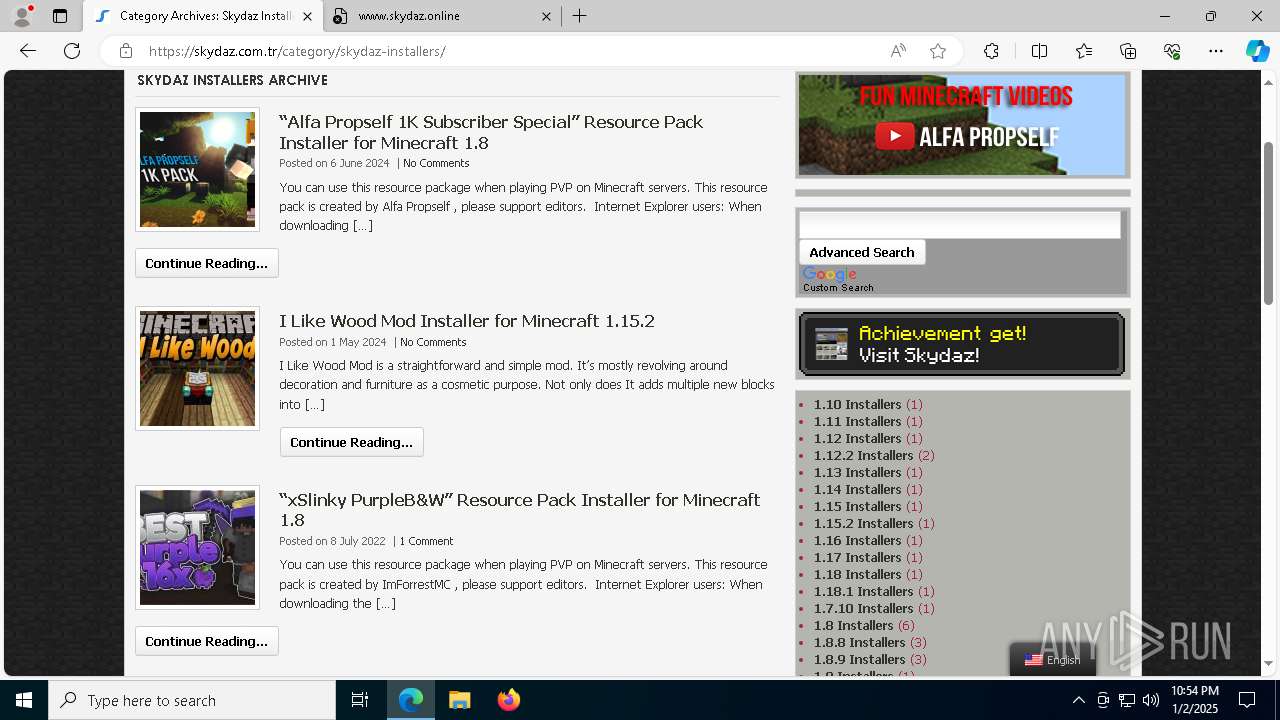
Task: Open the Windows Start menu
Action: click(x=24, y=700)
